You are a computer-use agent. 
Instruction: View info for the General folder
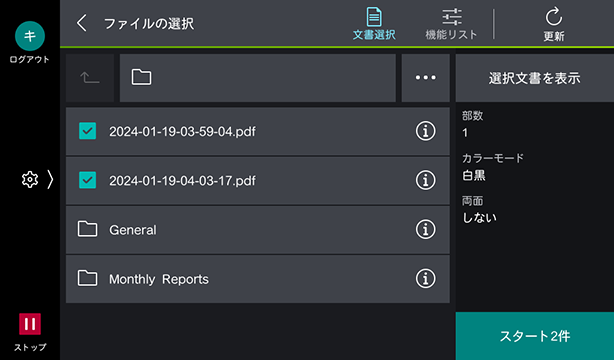[425, 229]
